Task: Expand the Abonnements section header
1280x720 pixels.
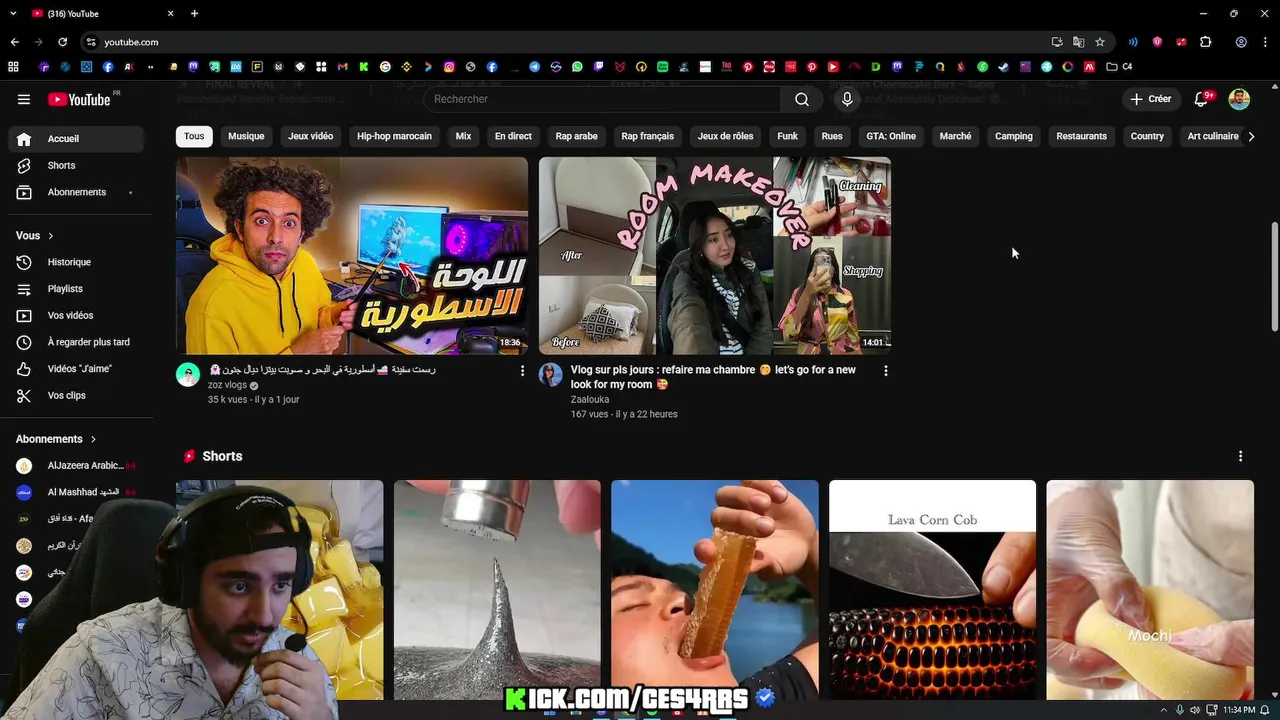Action: (57, 439)
